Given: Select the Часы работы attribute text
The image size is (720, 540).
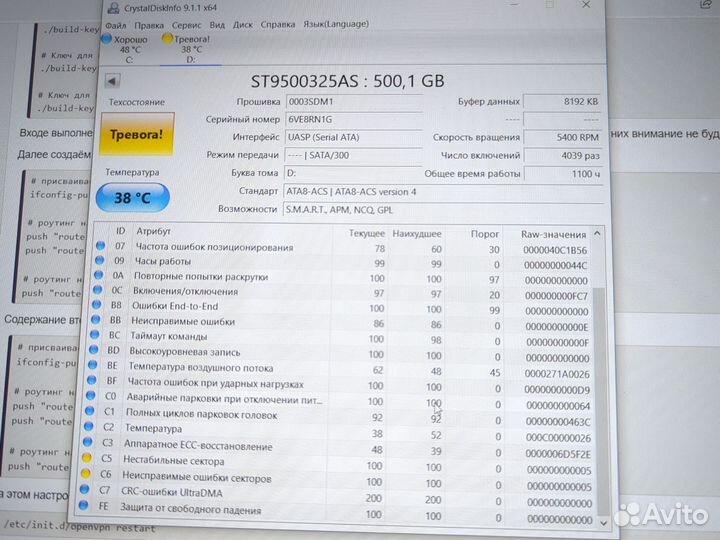Looking at the screenshot, I should [x=163, y=261].
